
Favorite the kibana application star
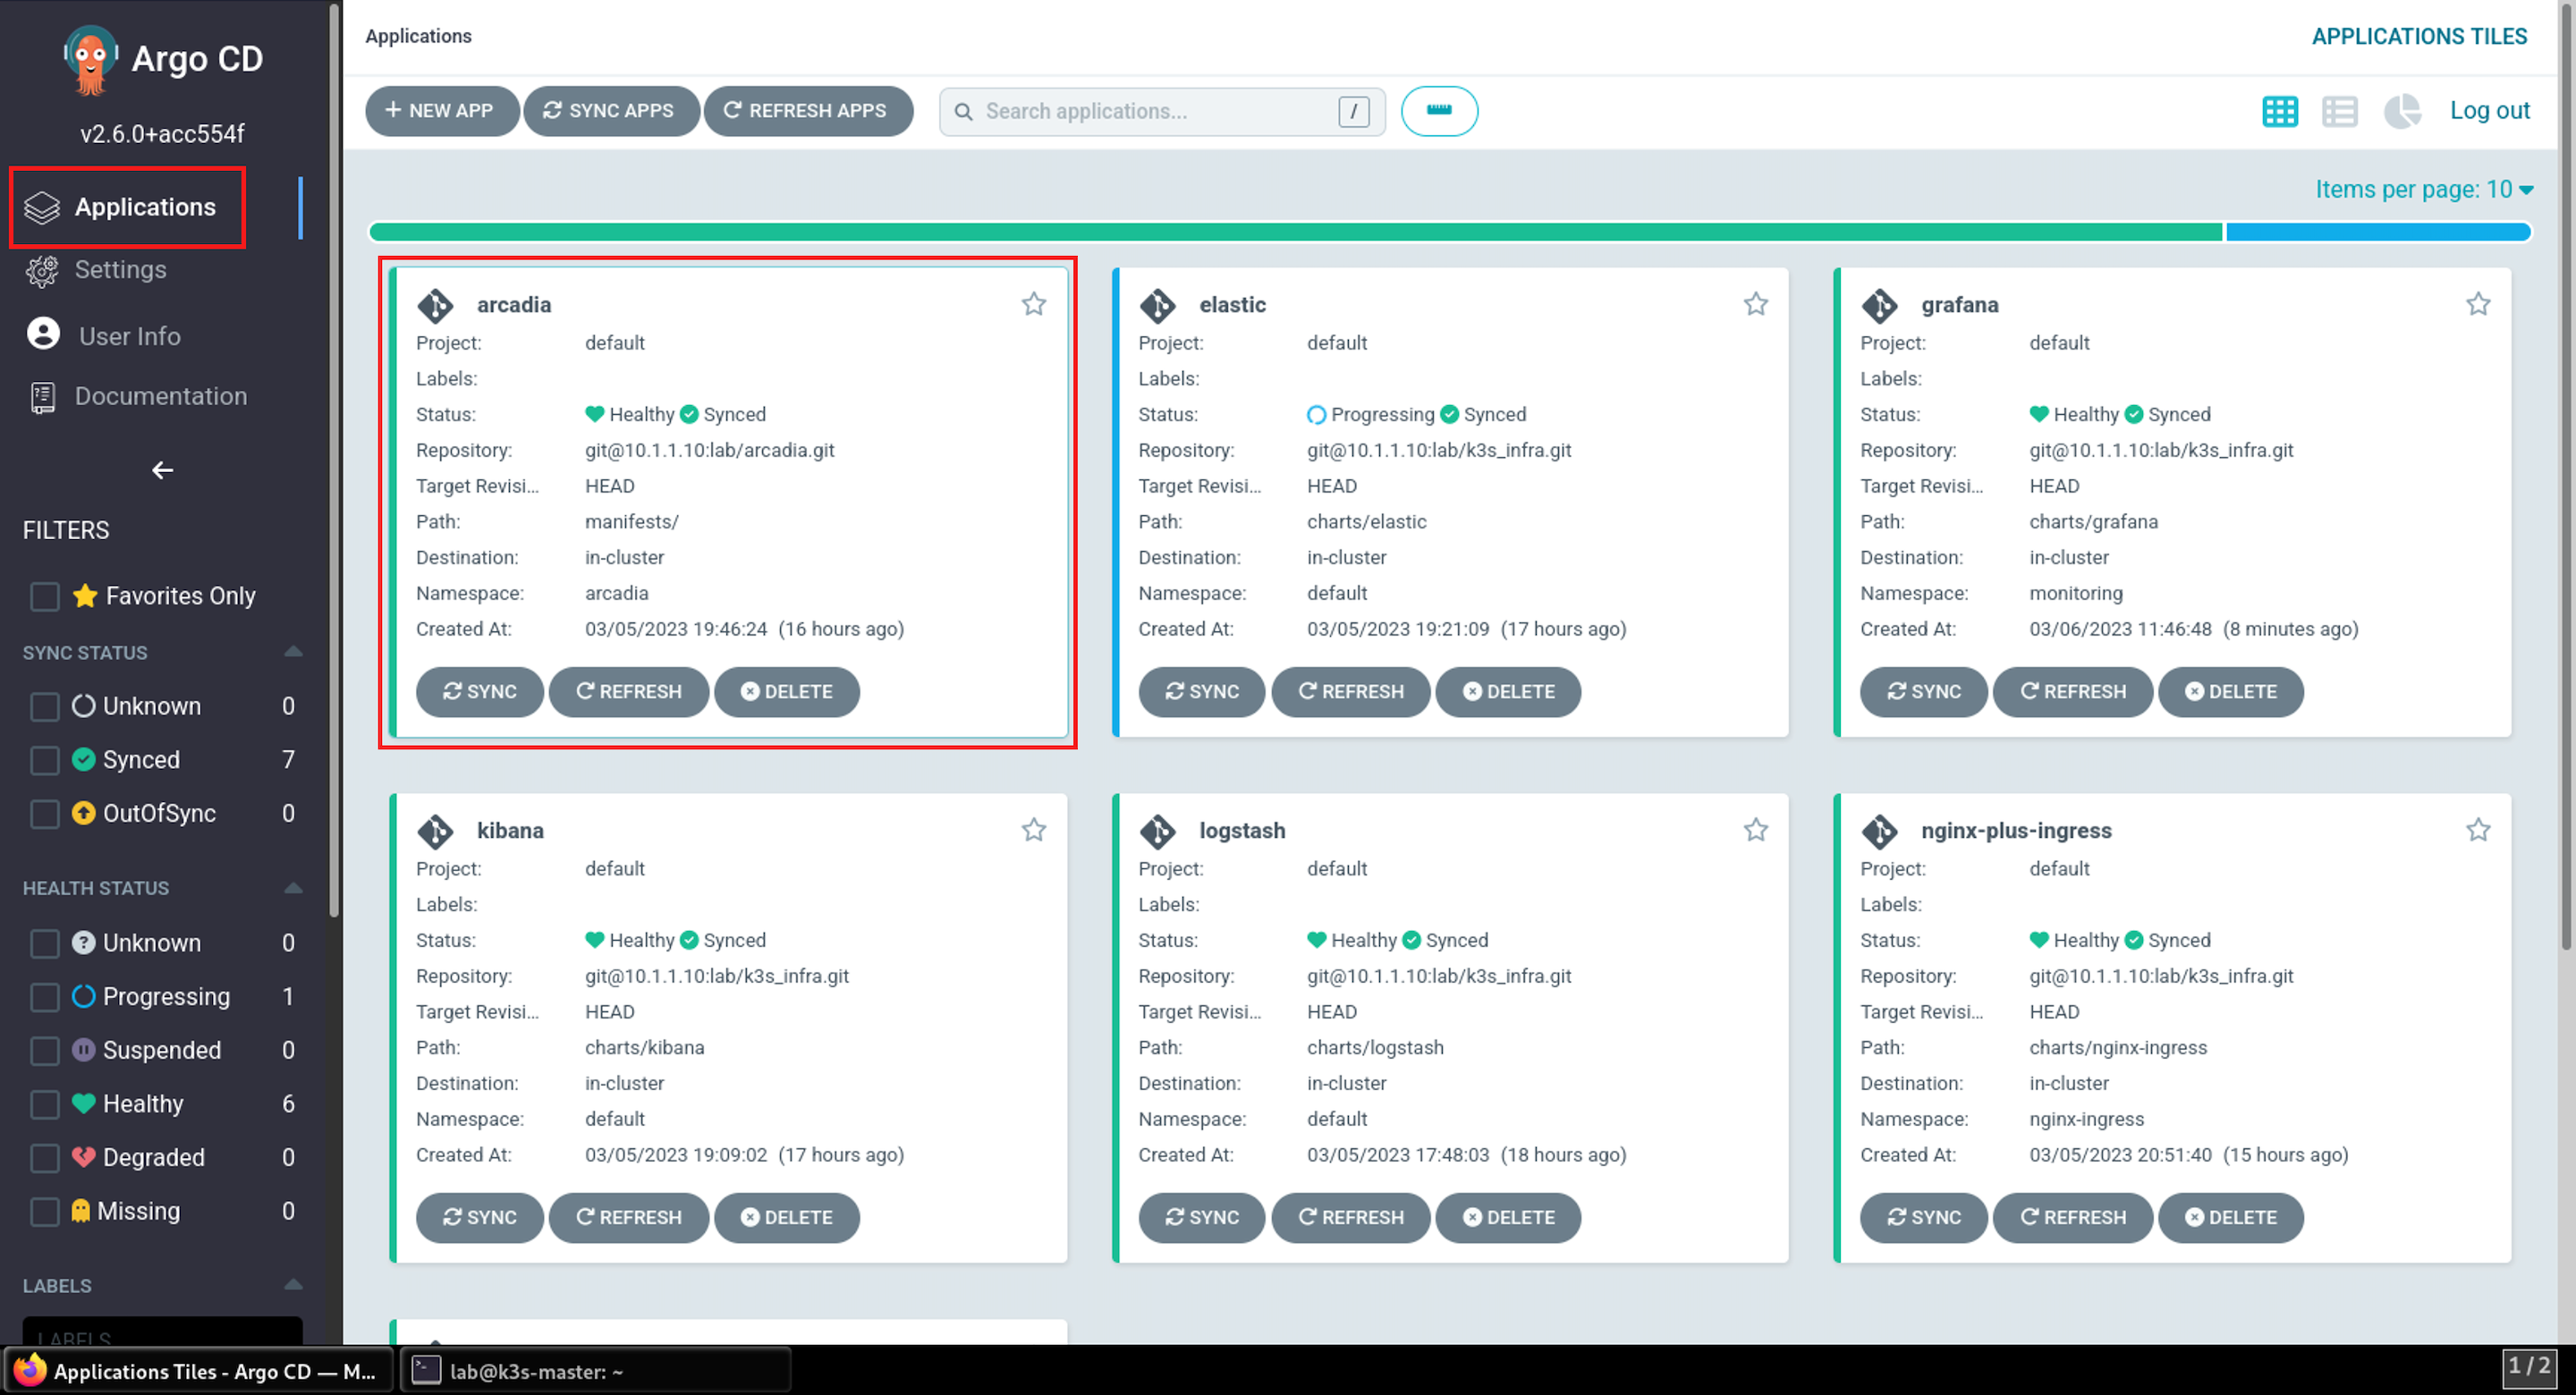tap(1033, 829)
